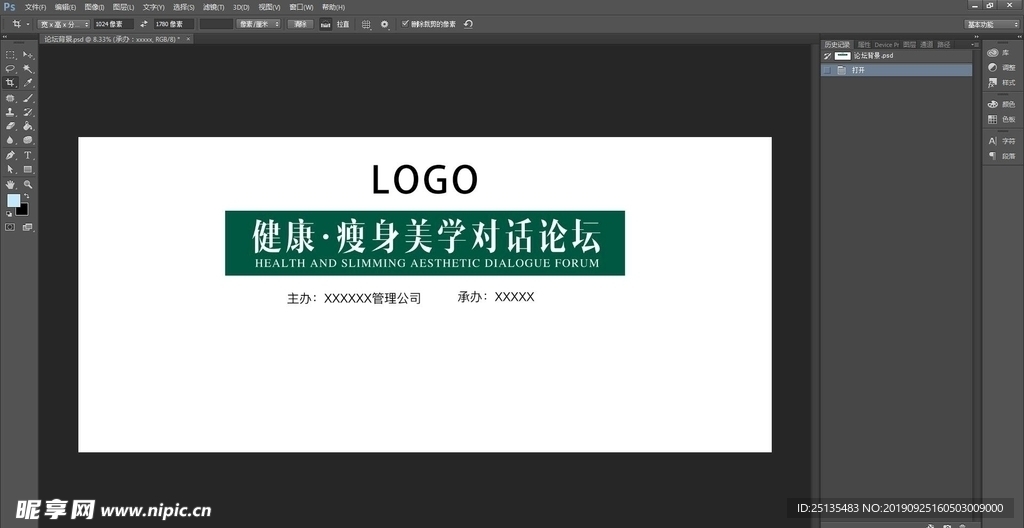1024x528 pixels.
Task: Select the Pen tool
Action: [10, 156]
